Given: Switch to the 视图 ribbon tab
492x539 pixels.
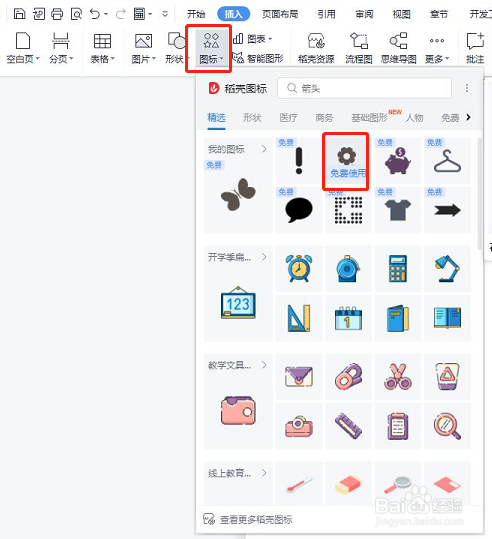Looking at the screenshot, I should (x=402, y=14).
